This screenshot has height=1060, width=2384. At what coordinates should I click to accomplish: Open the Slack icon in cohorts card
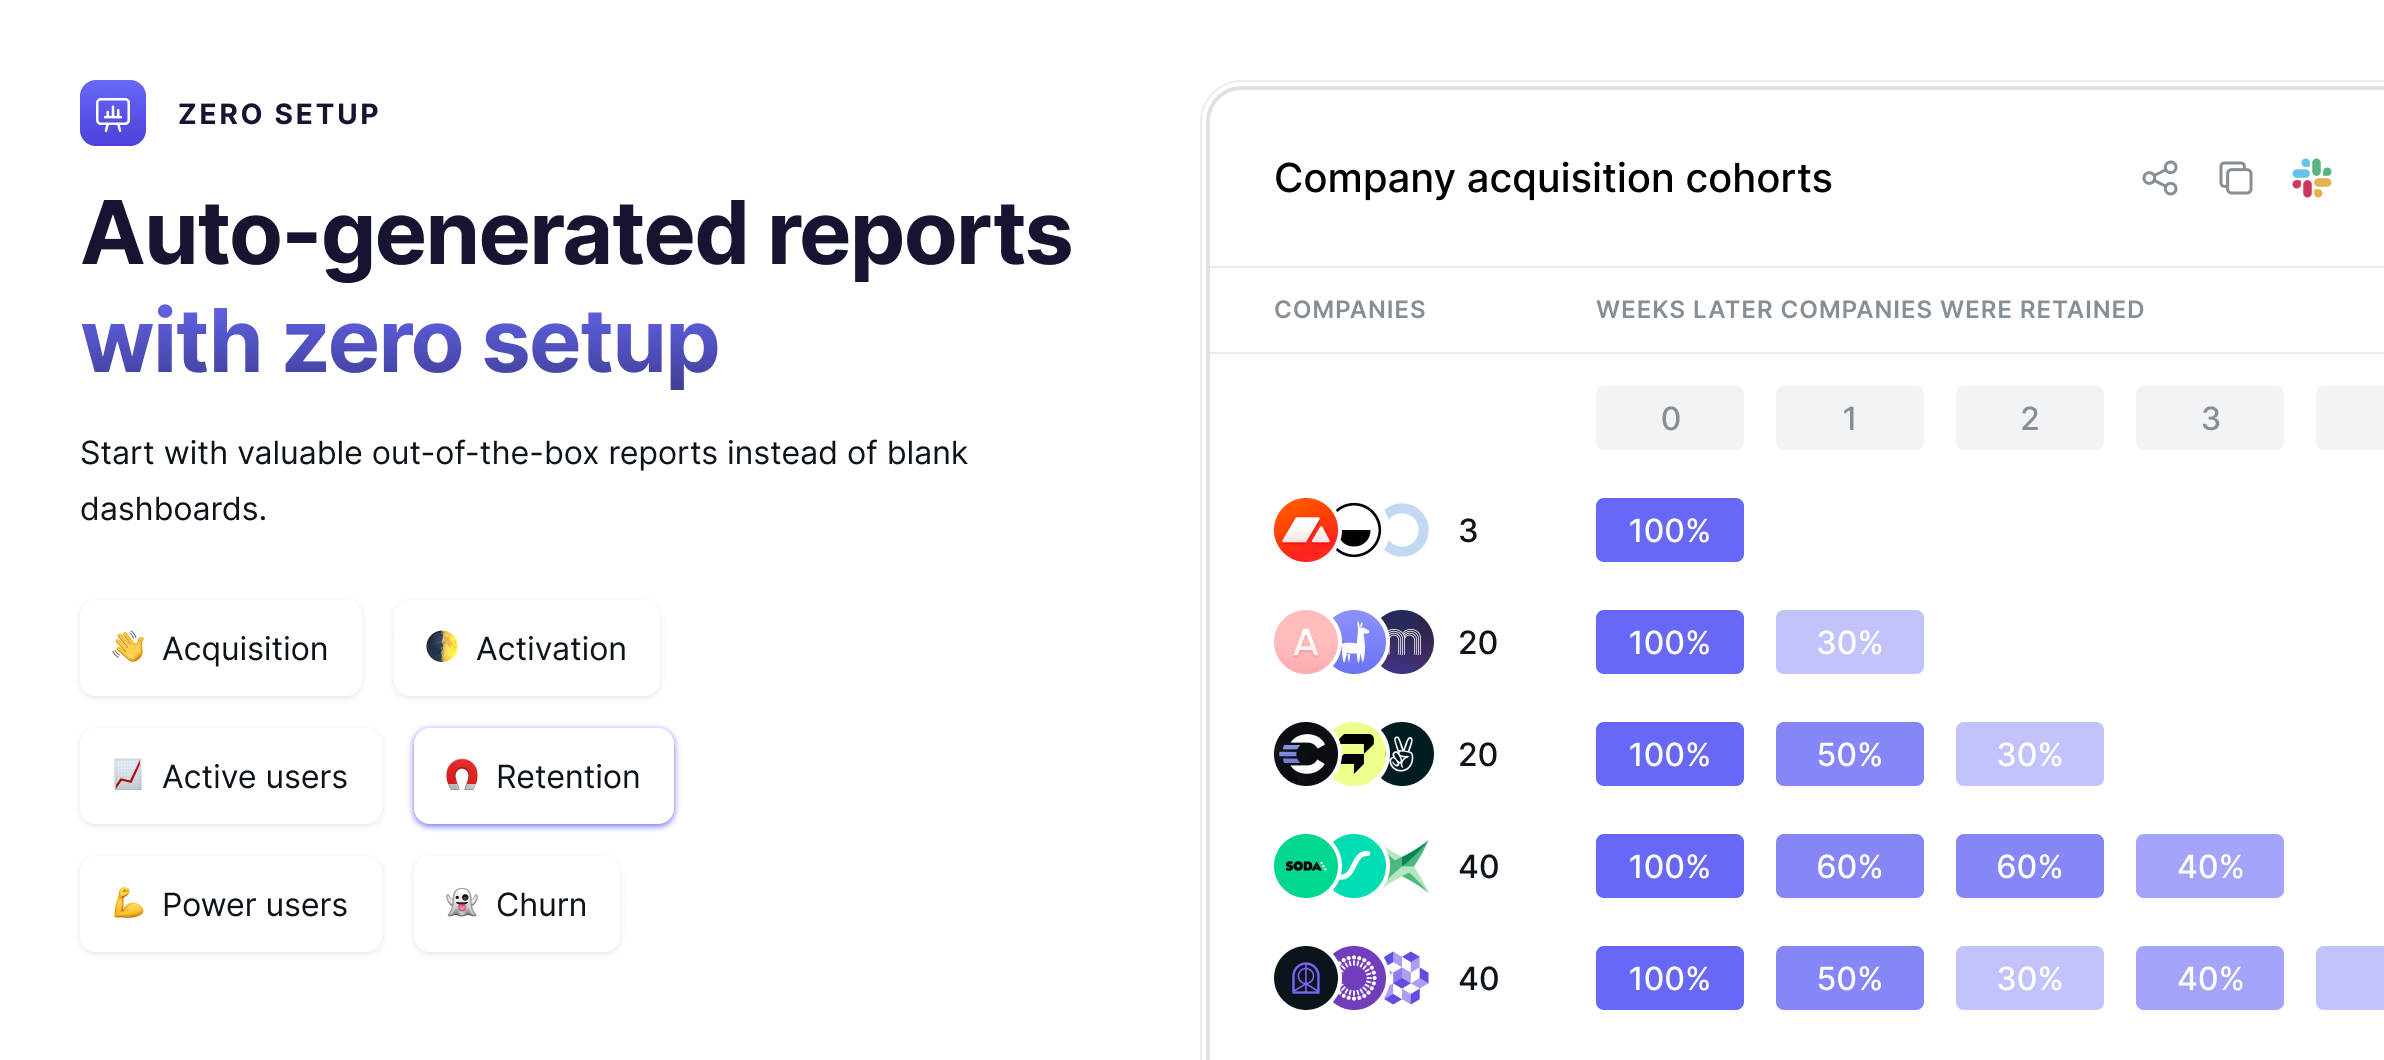2312,178
